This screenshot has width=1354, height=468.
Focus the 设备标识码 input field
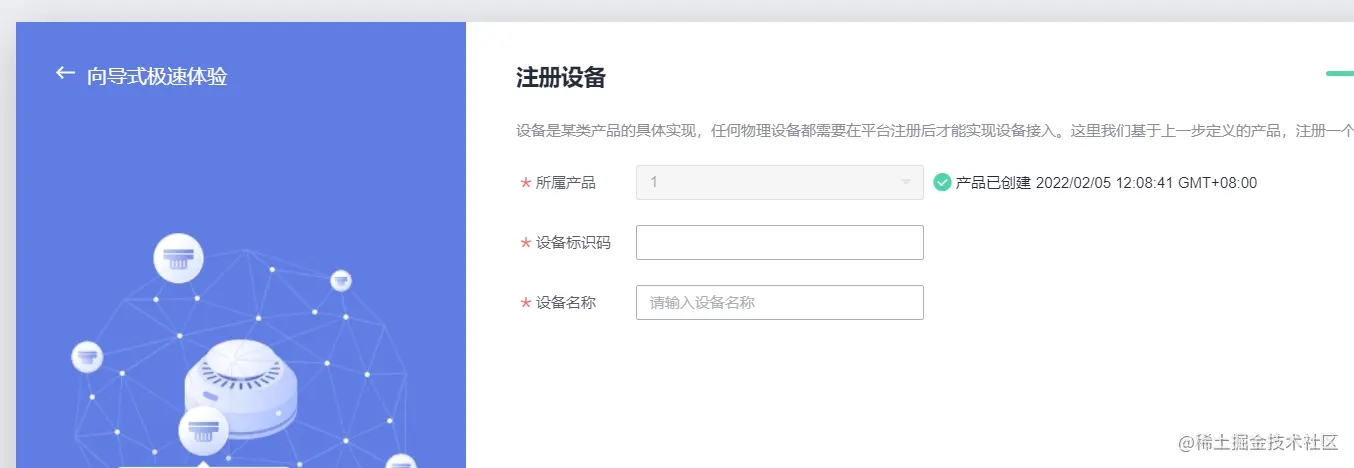pyautogui.click(x=779, y=242)
